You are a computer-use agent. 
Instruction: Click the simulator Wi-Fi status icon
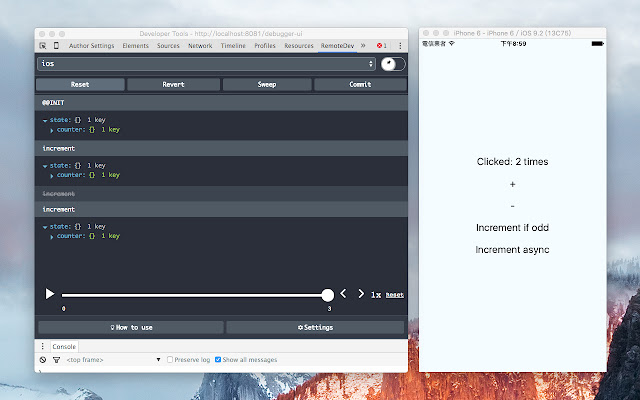(x=452, y=43)
